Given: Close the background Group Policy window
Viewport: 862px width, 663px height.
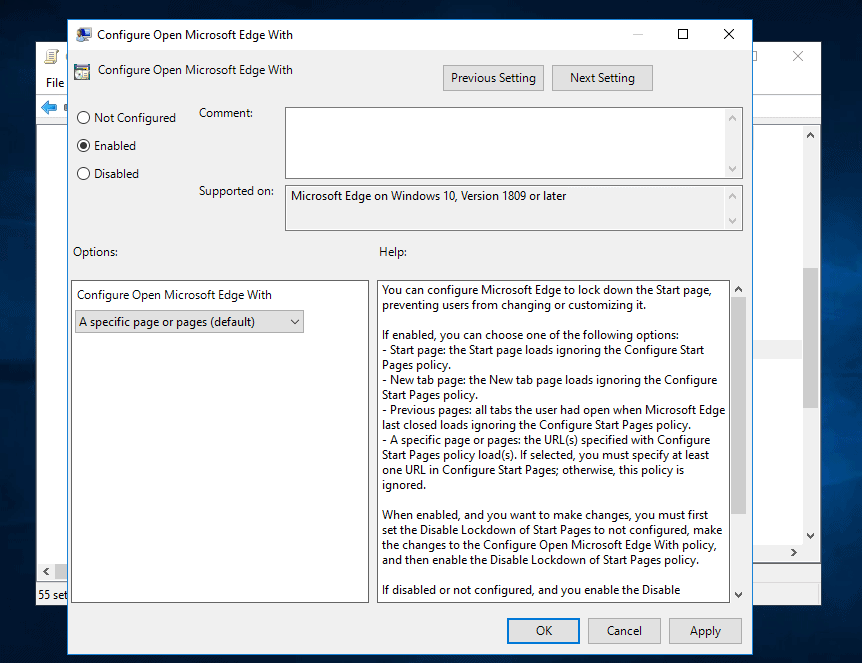Looking at the screenshot, I should [x=798, y=56].
